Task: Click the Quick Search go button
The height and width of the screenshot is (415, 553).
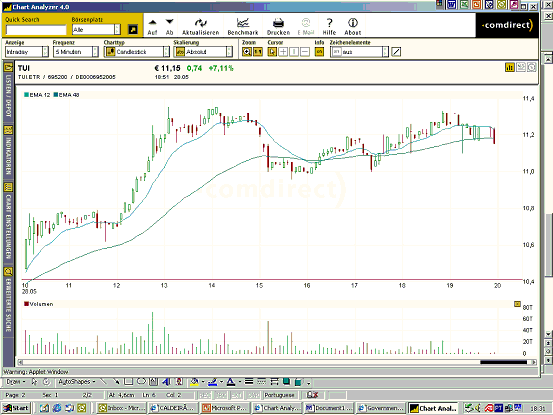Action: (x=133, y=30)
